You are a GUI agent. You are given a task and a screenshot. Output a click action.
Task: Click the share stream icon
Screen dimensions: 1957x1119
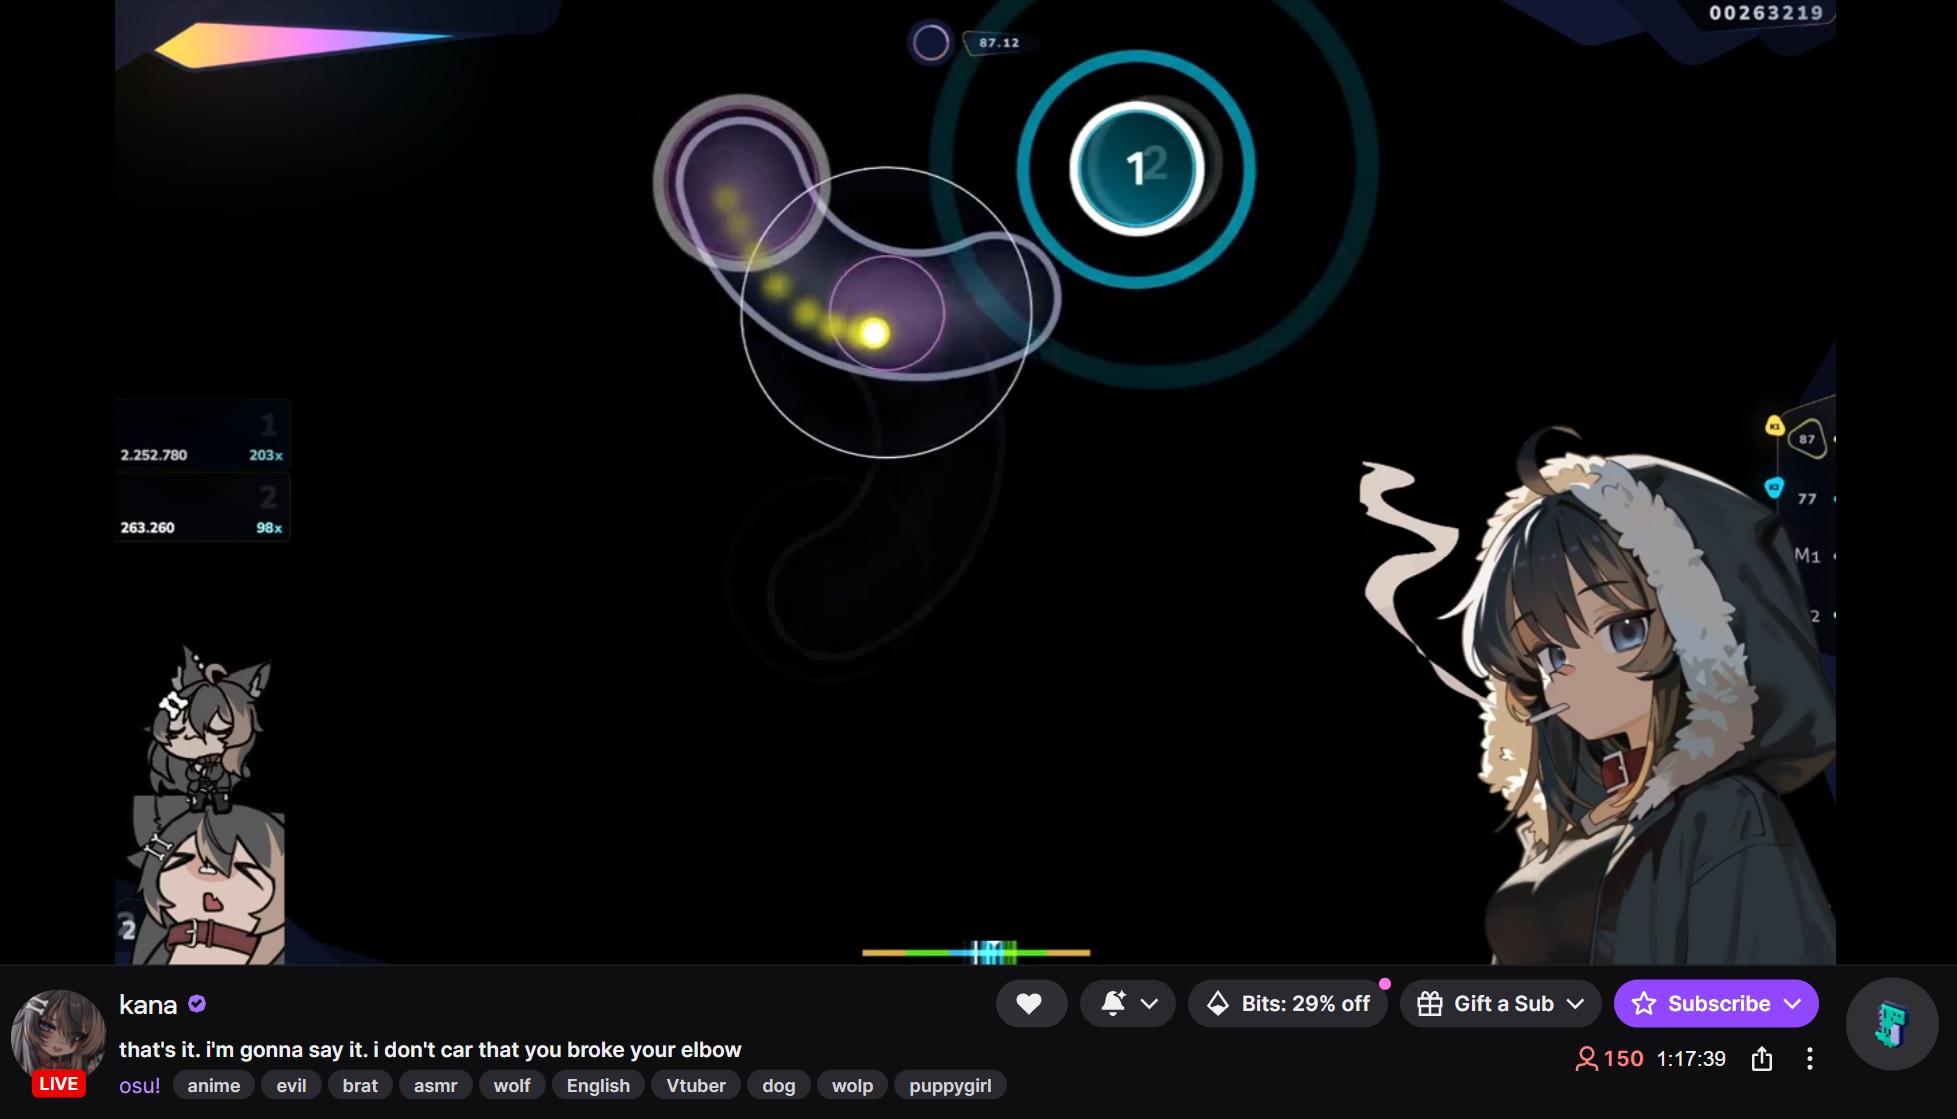tap(1762, 1059)
